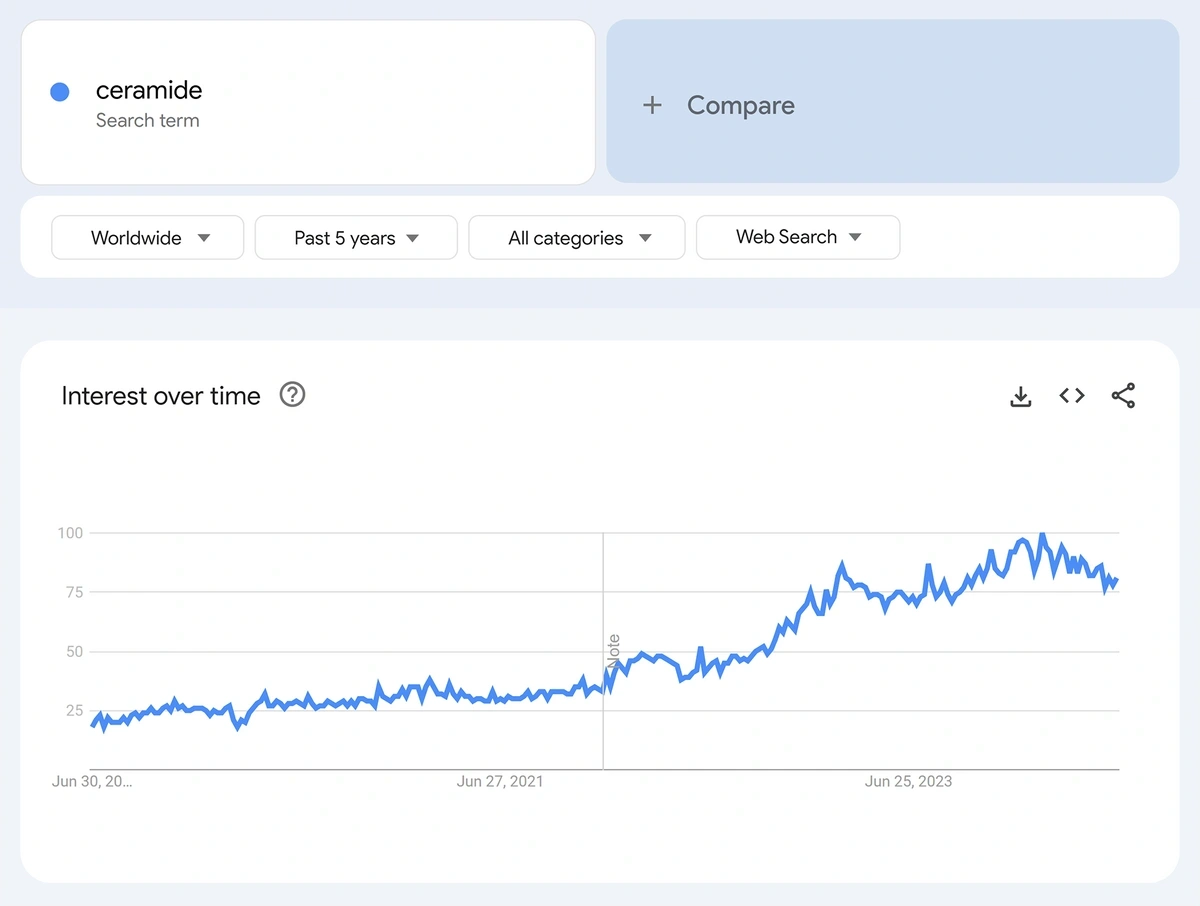
Task: Open the Past 5 years time range selector
Action: click(355, 237)
